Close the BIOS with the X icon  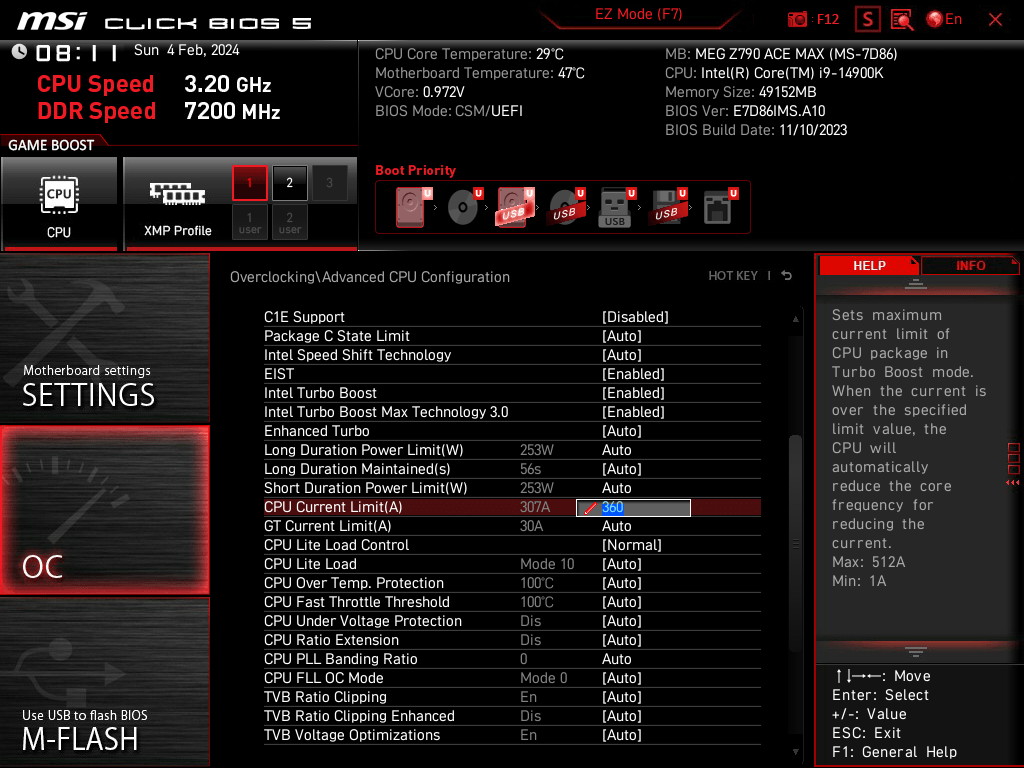tap(995, 20)
